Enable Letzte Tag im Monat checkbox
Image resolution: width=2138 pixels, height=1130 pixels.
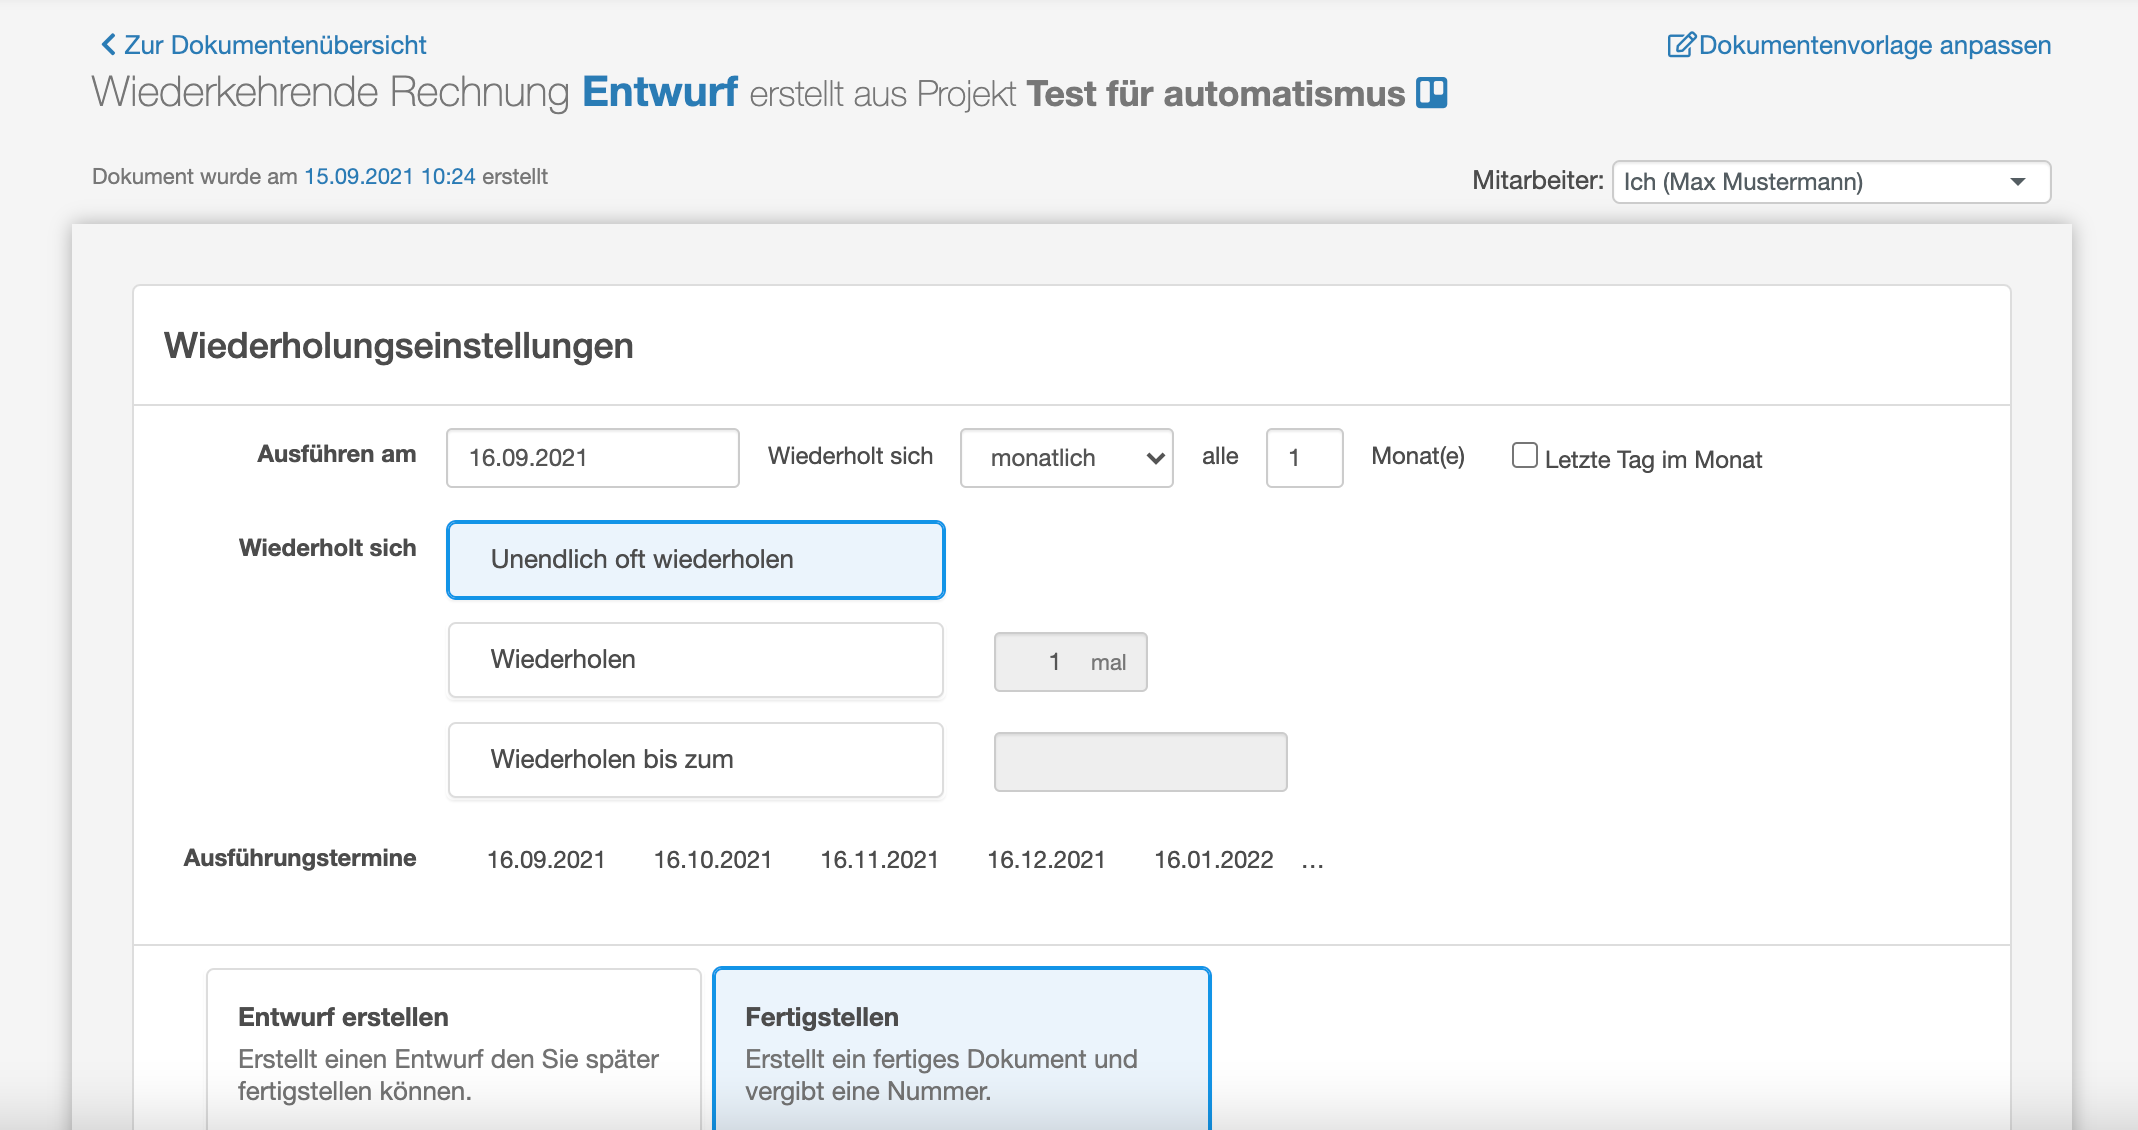pos(1524,456)
